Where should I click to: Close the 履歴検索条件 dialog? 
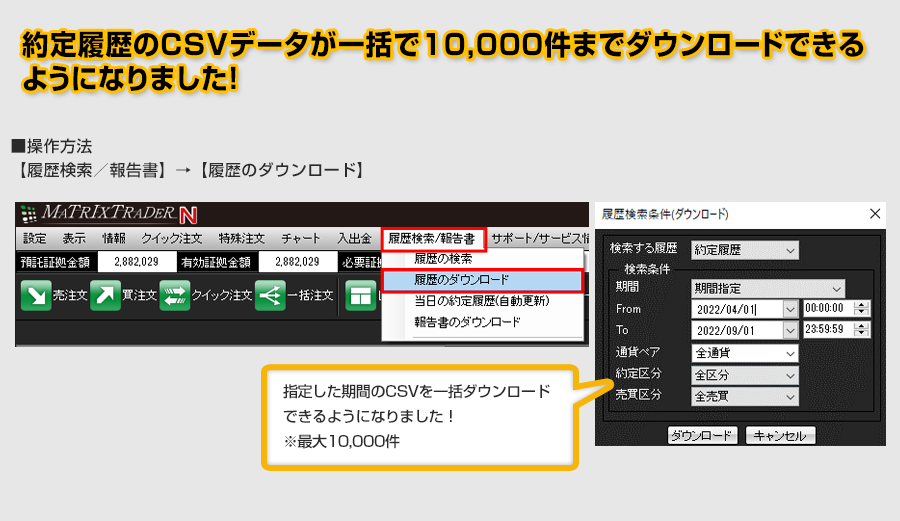875,213
